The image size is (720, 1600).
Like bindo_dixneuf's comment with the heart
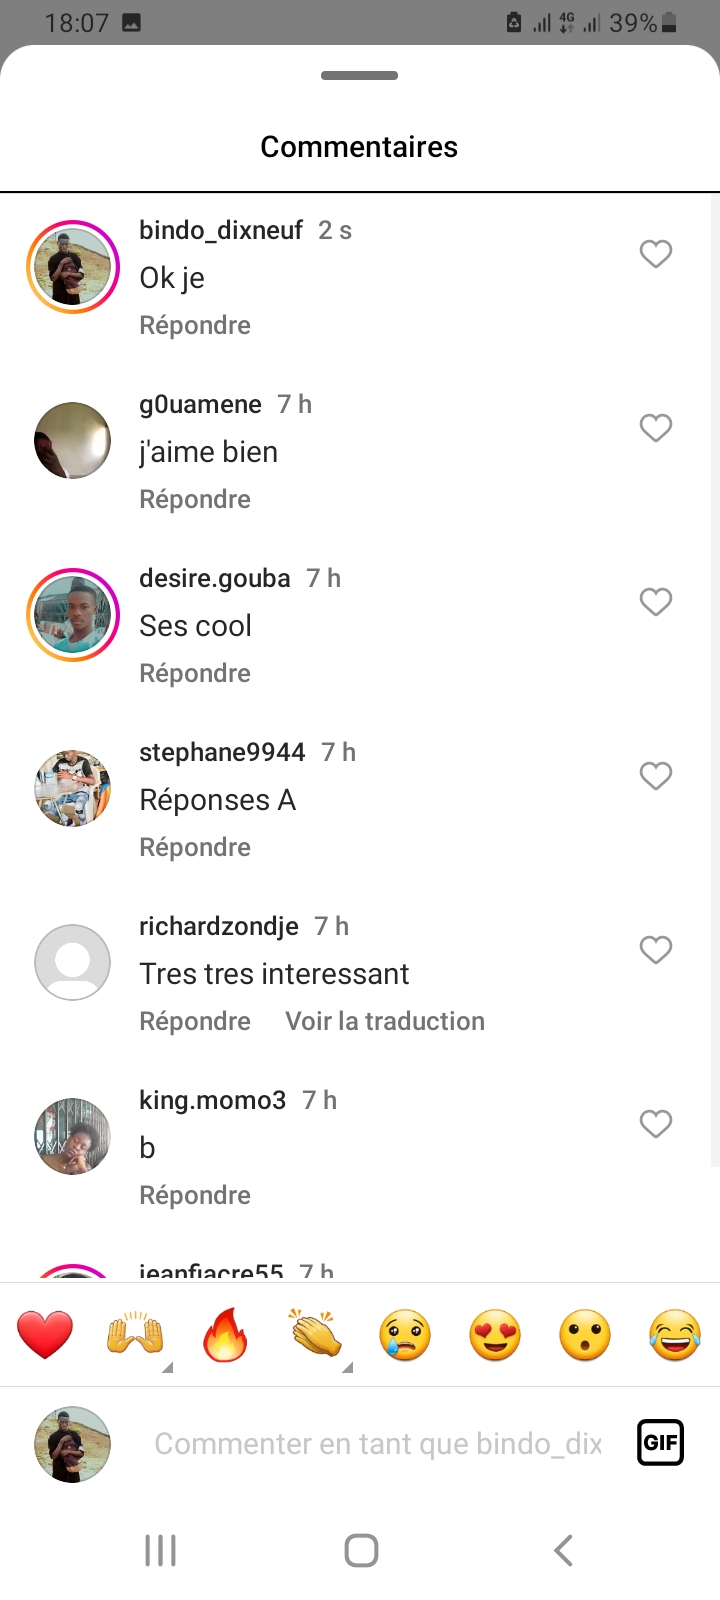click(656, 254)
